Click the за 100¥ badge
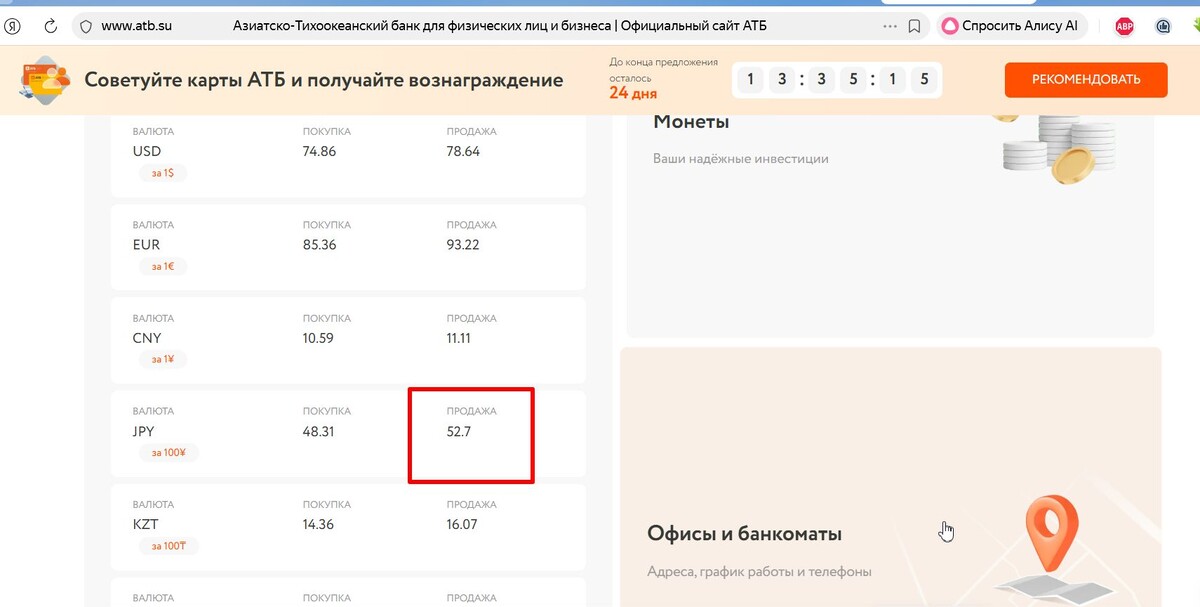The image size is (1200, 607). (169, 453)
